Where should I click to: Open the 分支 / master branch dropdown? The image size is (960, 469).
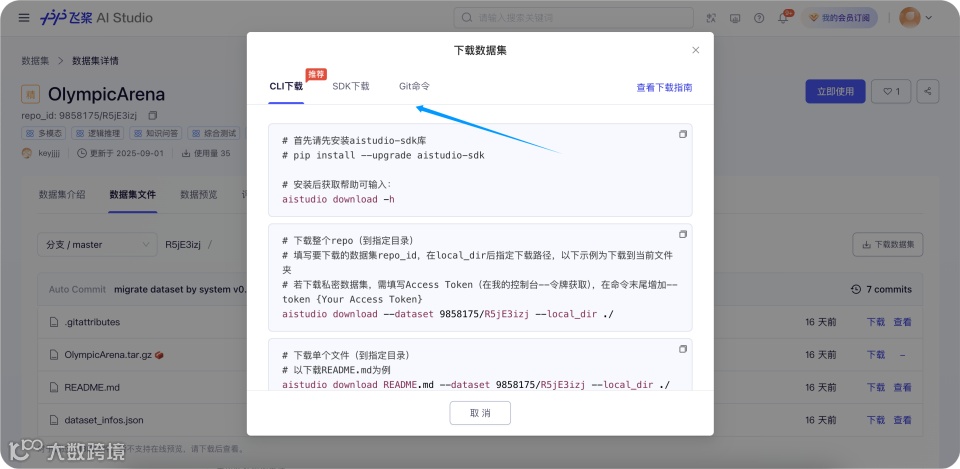(97, 244)
